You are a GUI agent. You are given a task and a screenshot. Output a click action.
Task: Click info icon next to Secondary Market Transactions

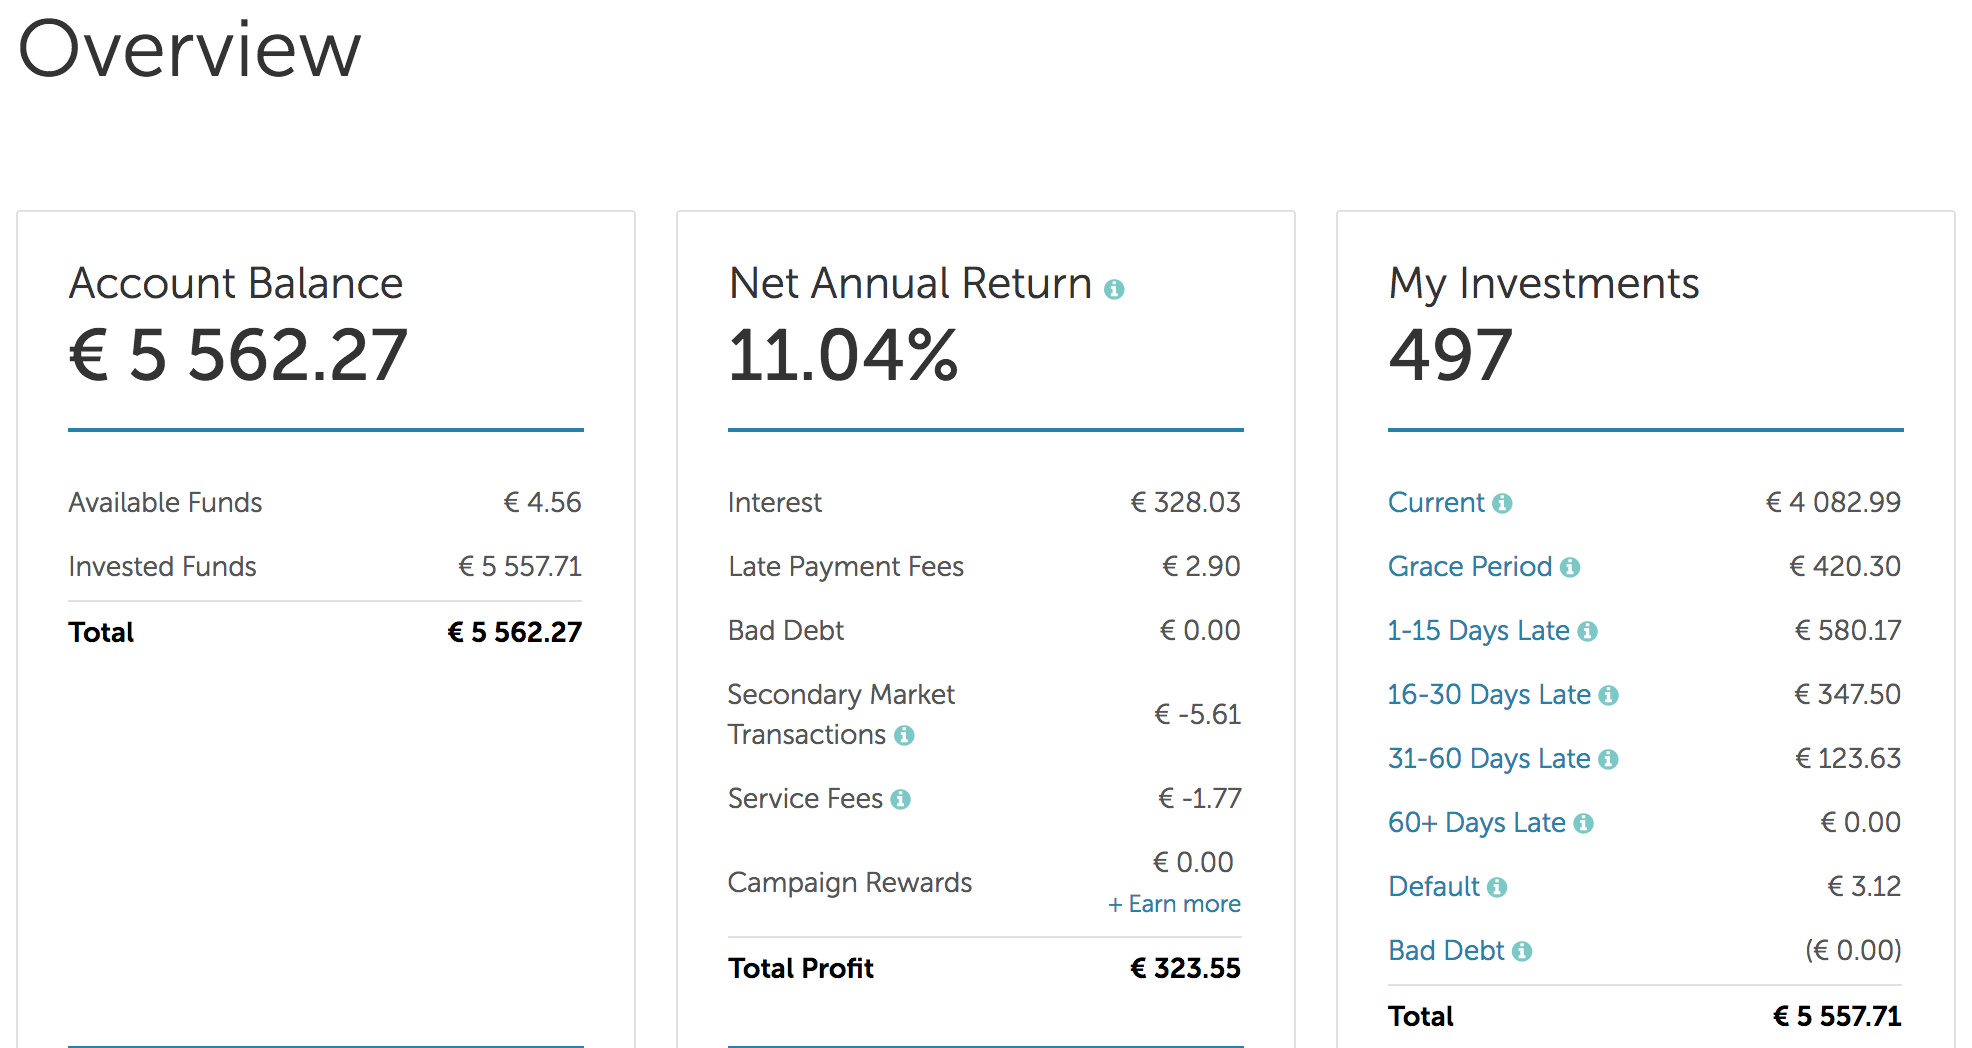pos(904,736)
